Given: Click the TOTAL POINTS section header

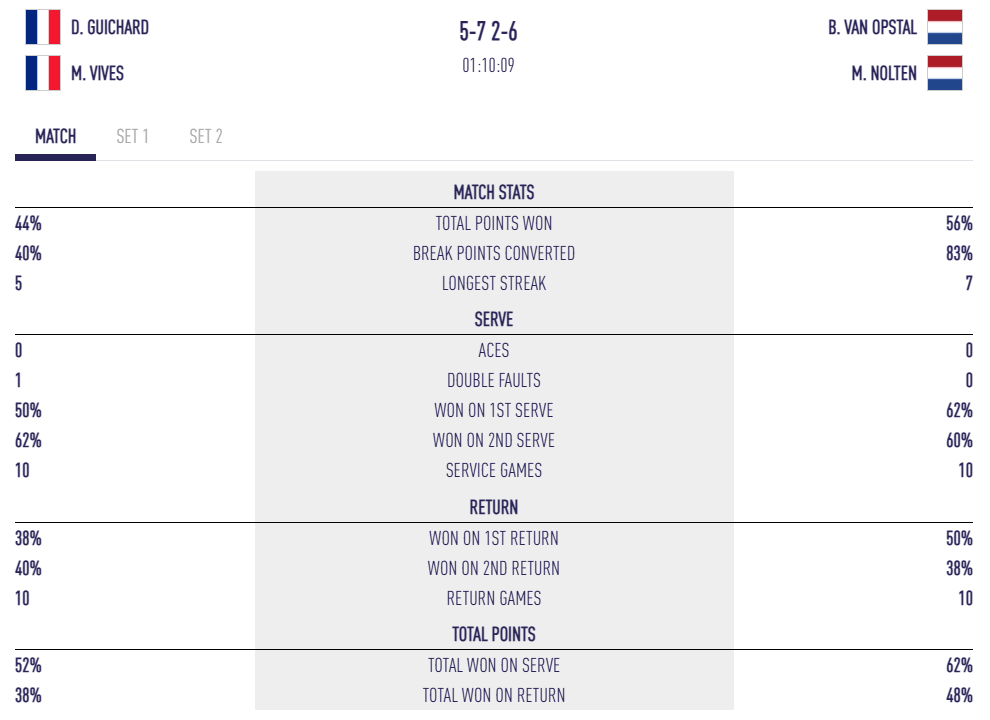Looking at the screenshot, I should (494, 634).
